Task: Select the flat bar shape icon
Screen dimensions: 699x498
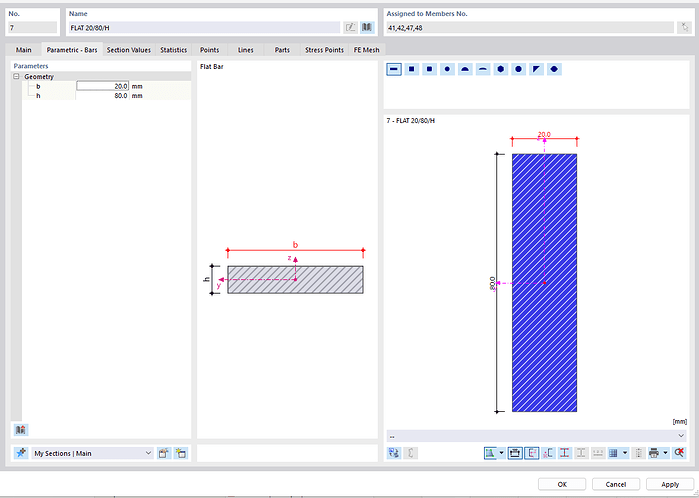Action: [x=394, y=69]
